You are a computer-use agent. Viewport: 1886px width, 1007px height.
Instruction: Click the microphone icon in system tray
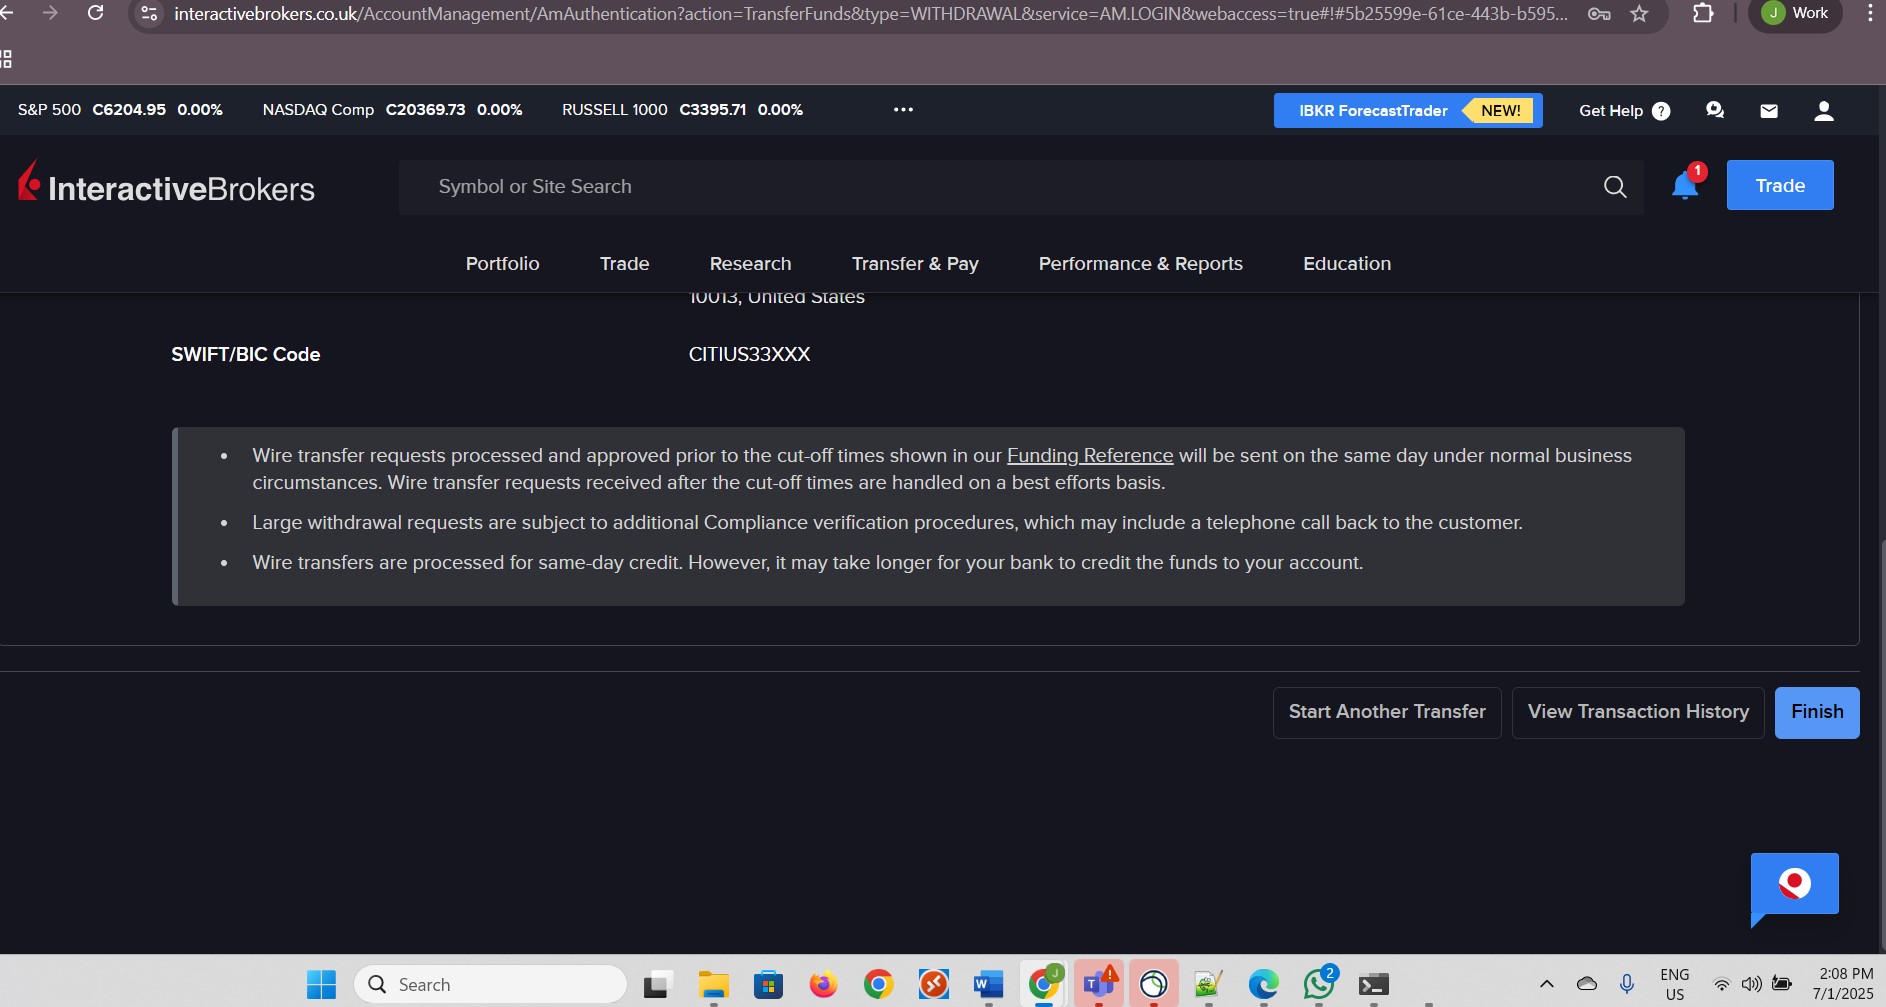[x=1627, y=984]
